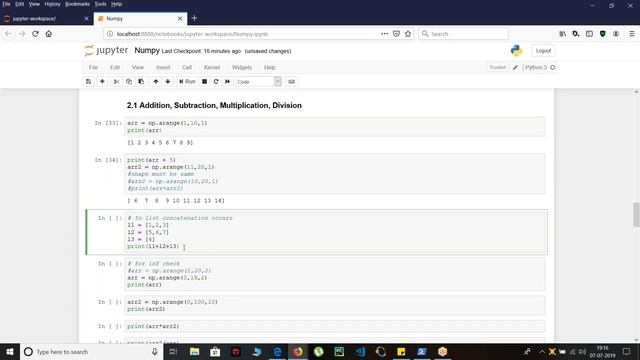This screenshot has width=640, height=360.
Task: Click the Trusted notebook indicator
Action: (x=497, y=67)
